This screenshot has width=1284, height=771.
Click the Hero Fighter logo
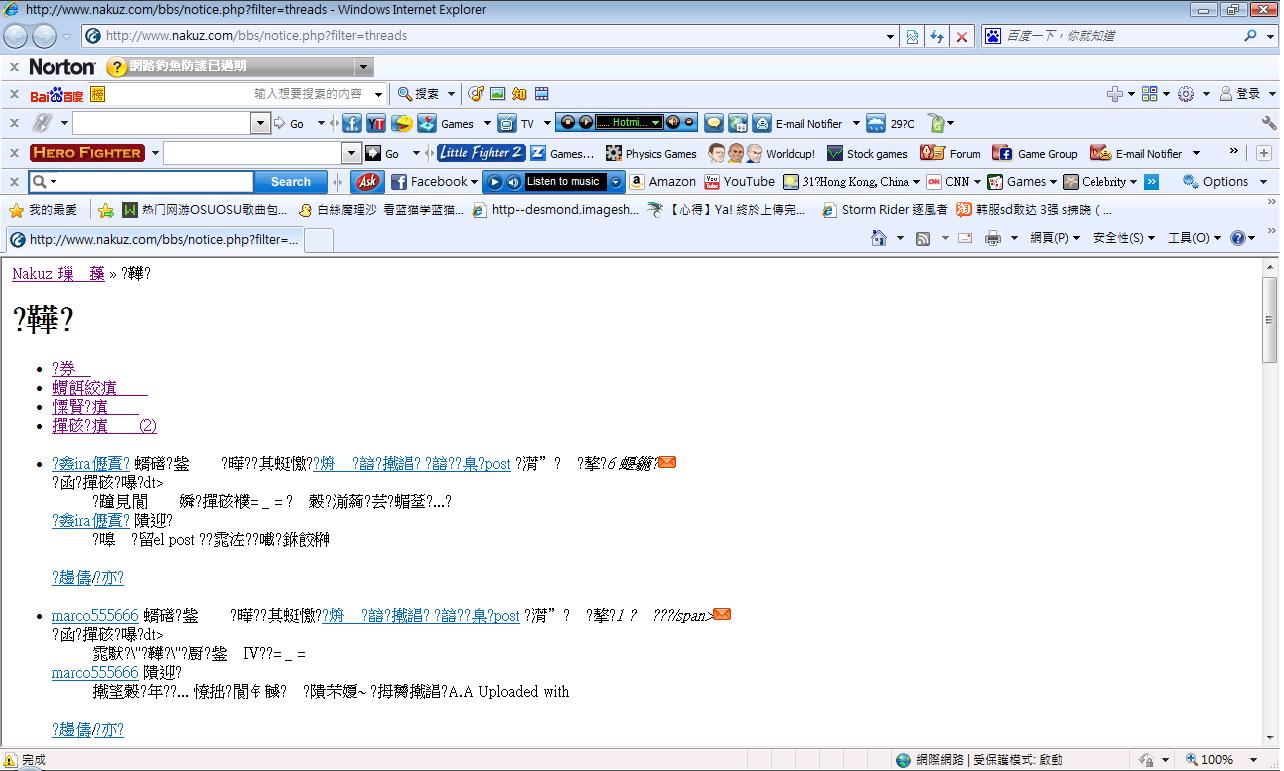click(x=87, y=153)
